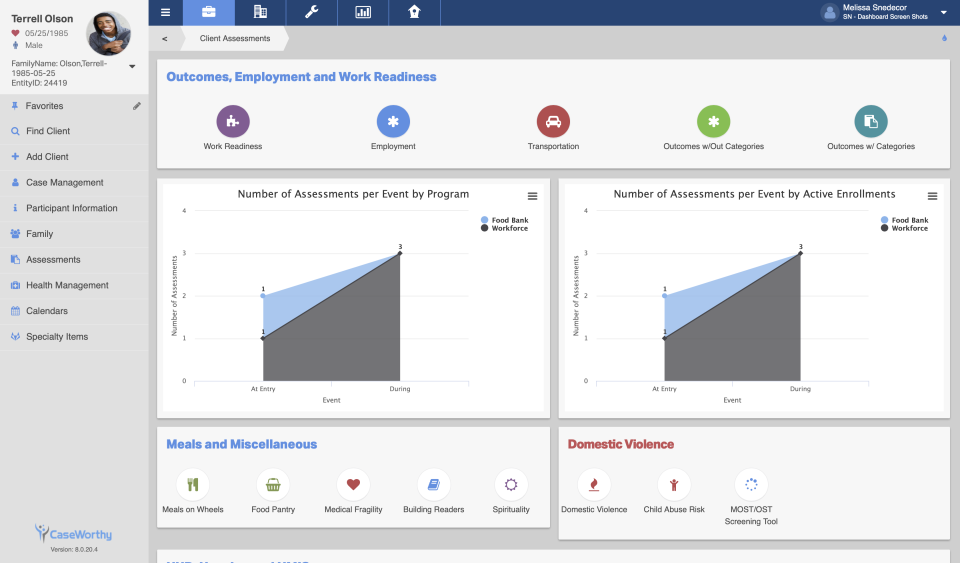Go back with the breadcrumb arrow
The image size is (960, 563).
[x=164, y=39]
